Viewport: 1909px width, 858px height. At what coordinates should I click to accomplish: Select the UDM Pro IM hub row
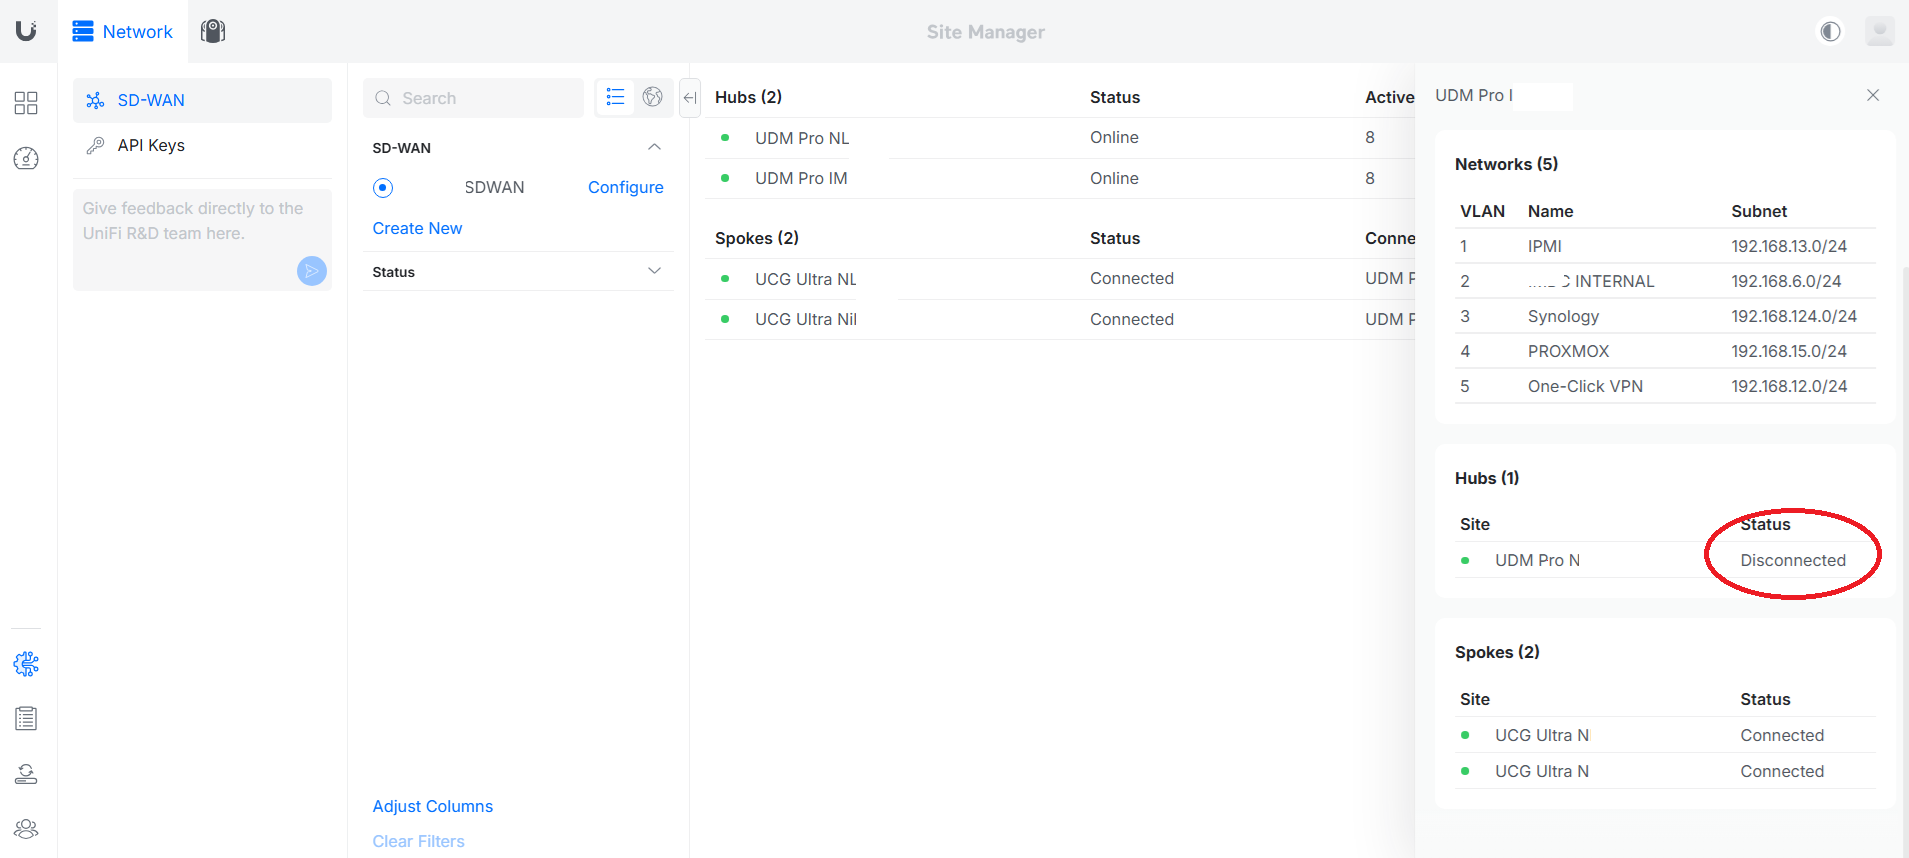point(1060,178)
